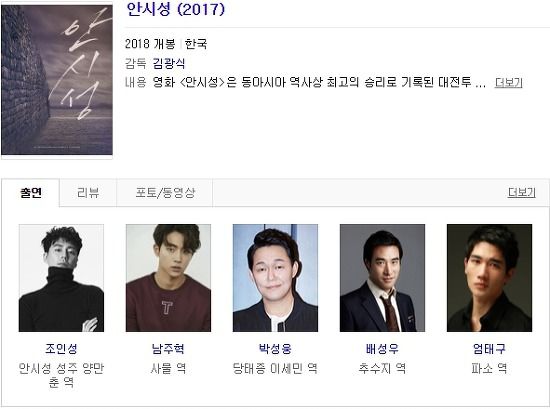Click 조인성 black turtleneck photo

[x=61, y=278]
